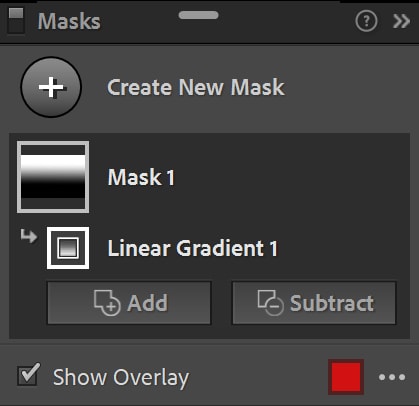This screenshot has width=419, height=406.
Task: Click the Masks panel title
Action: coord(69,21)
